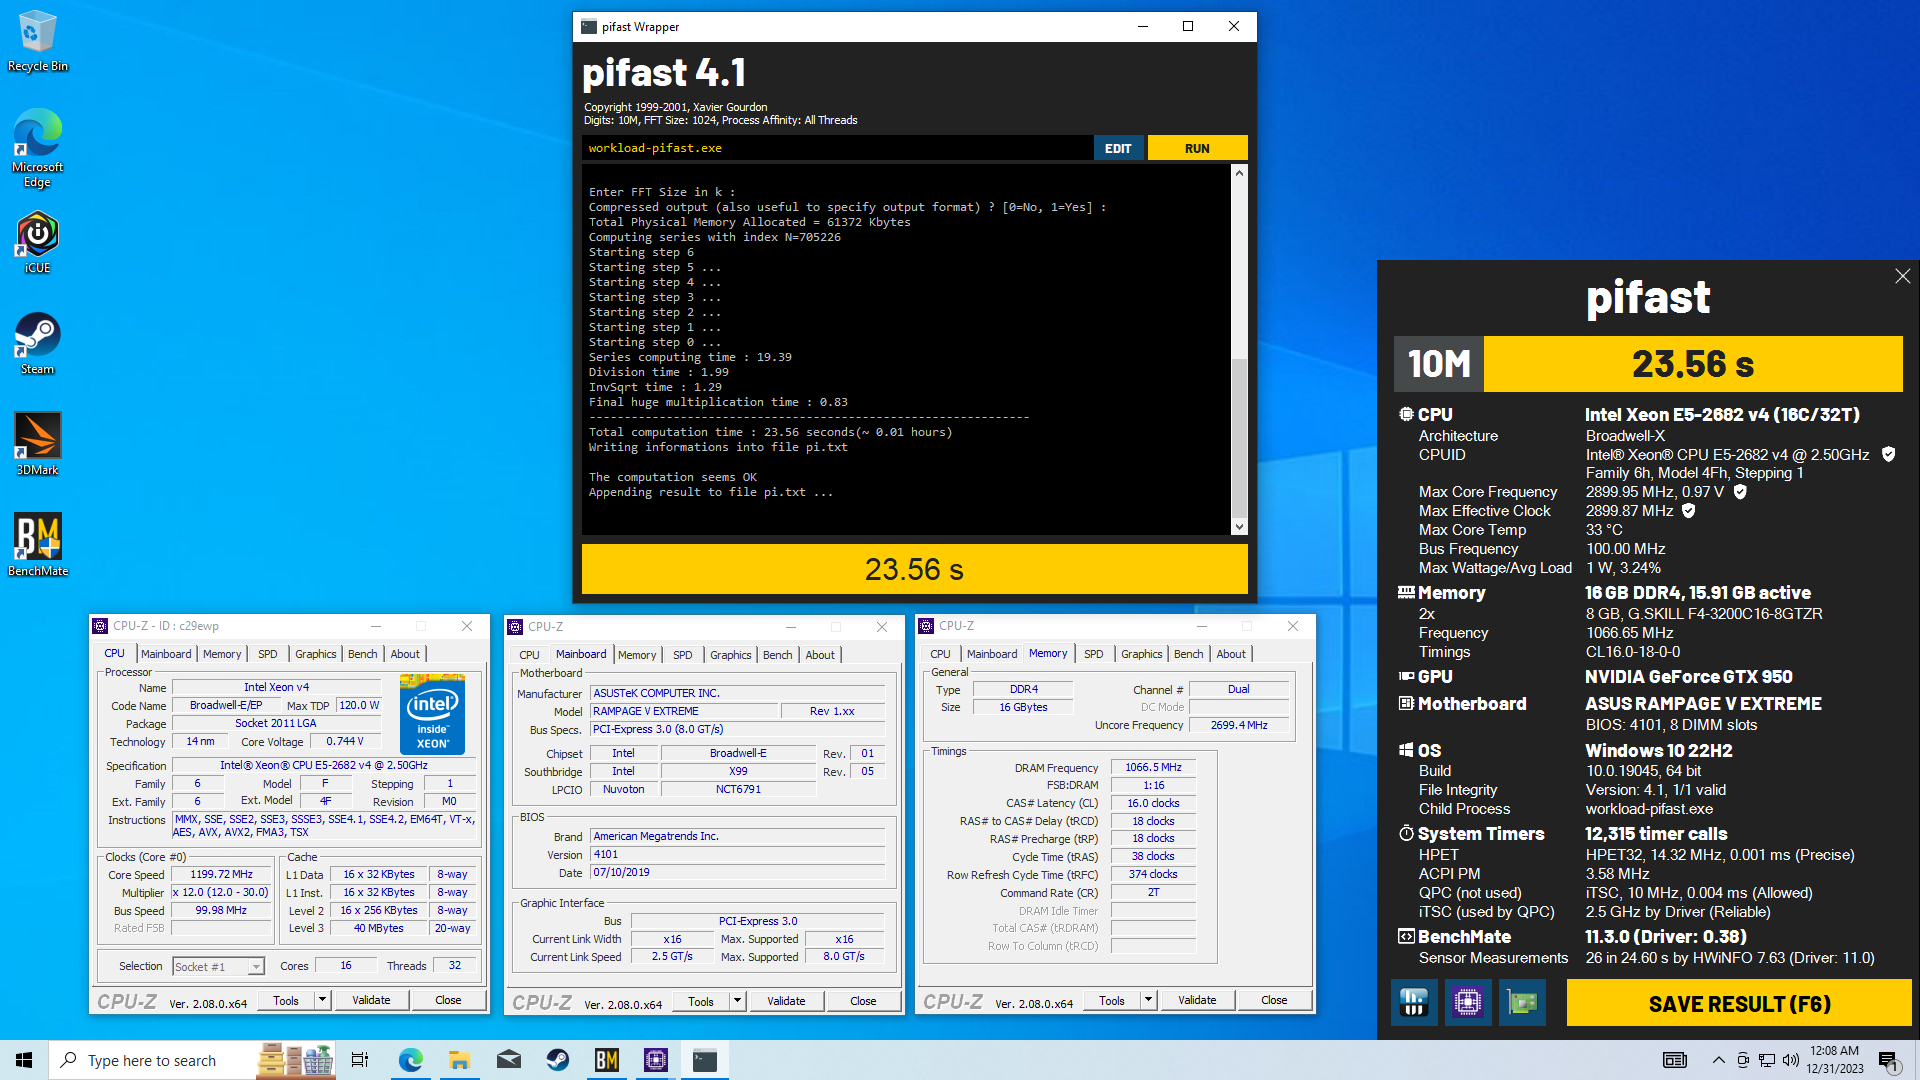
Task: Open volume control in system tray
Action: 1790,1060
